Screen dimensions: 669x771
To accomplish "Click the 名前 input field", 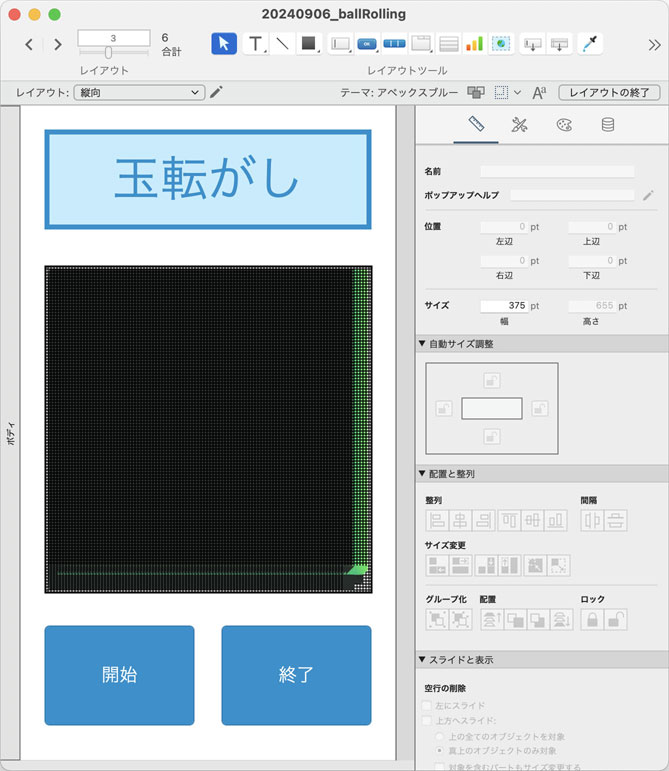I will click(557, 171).
